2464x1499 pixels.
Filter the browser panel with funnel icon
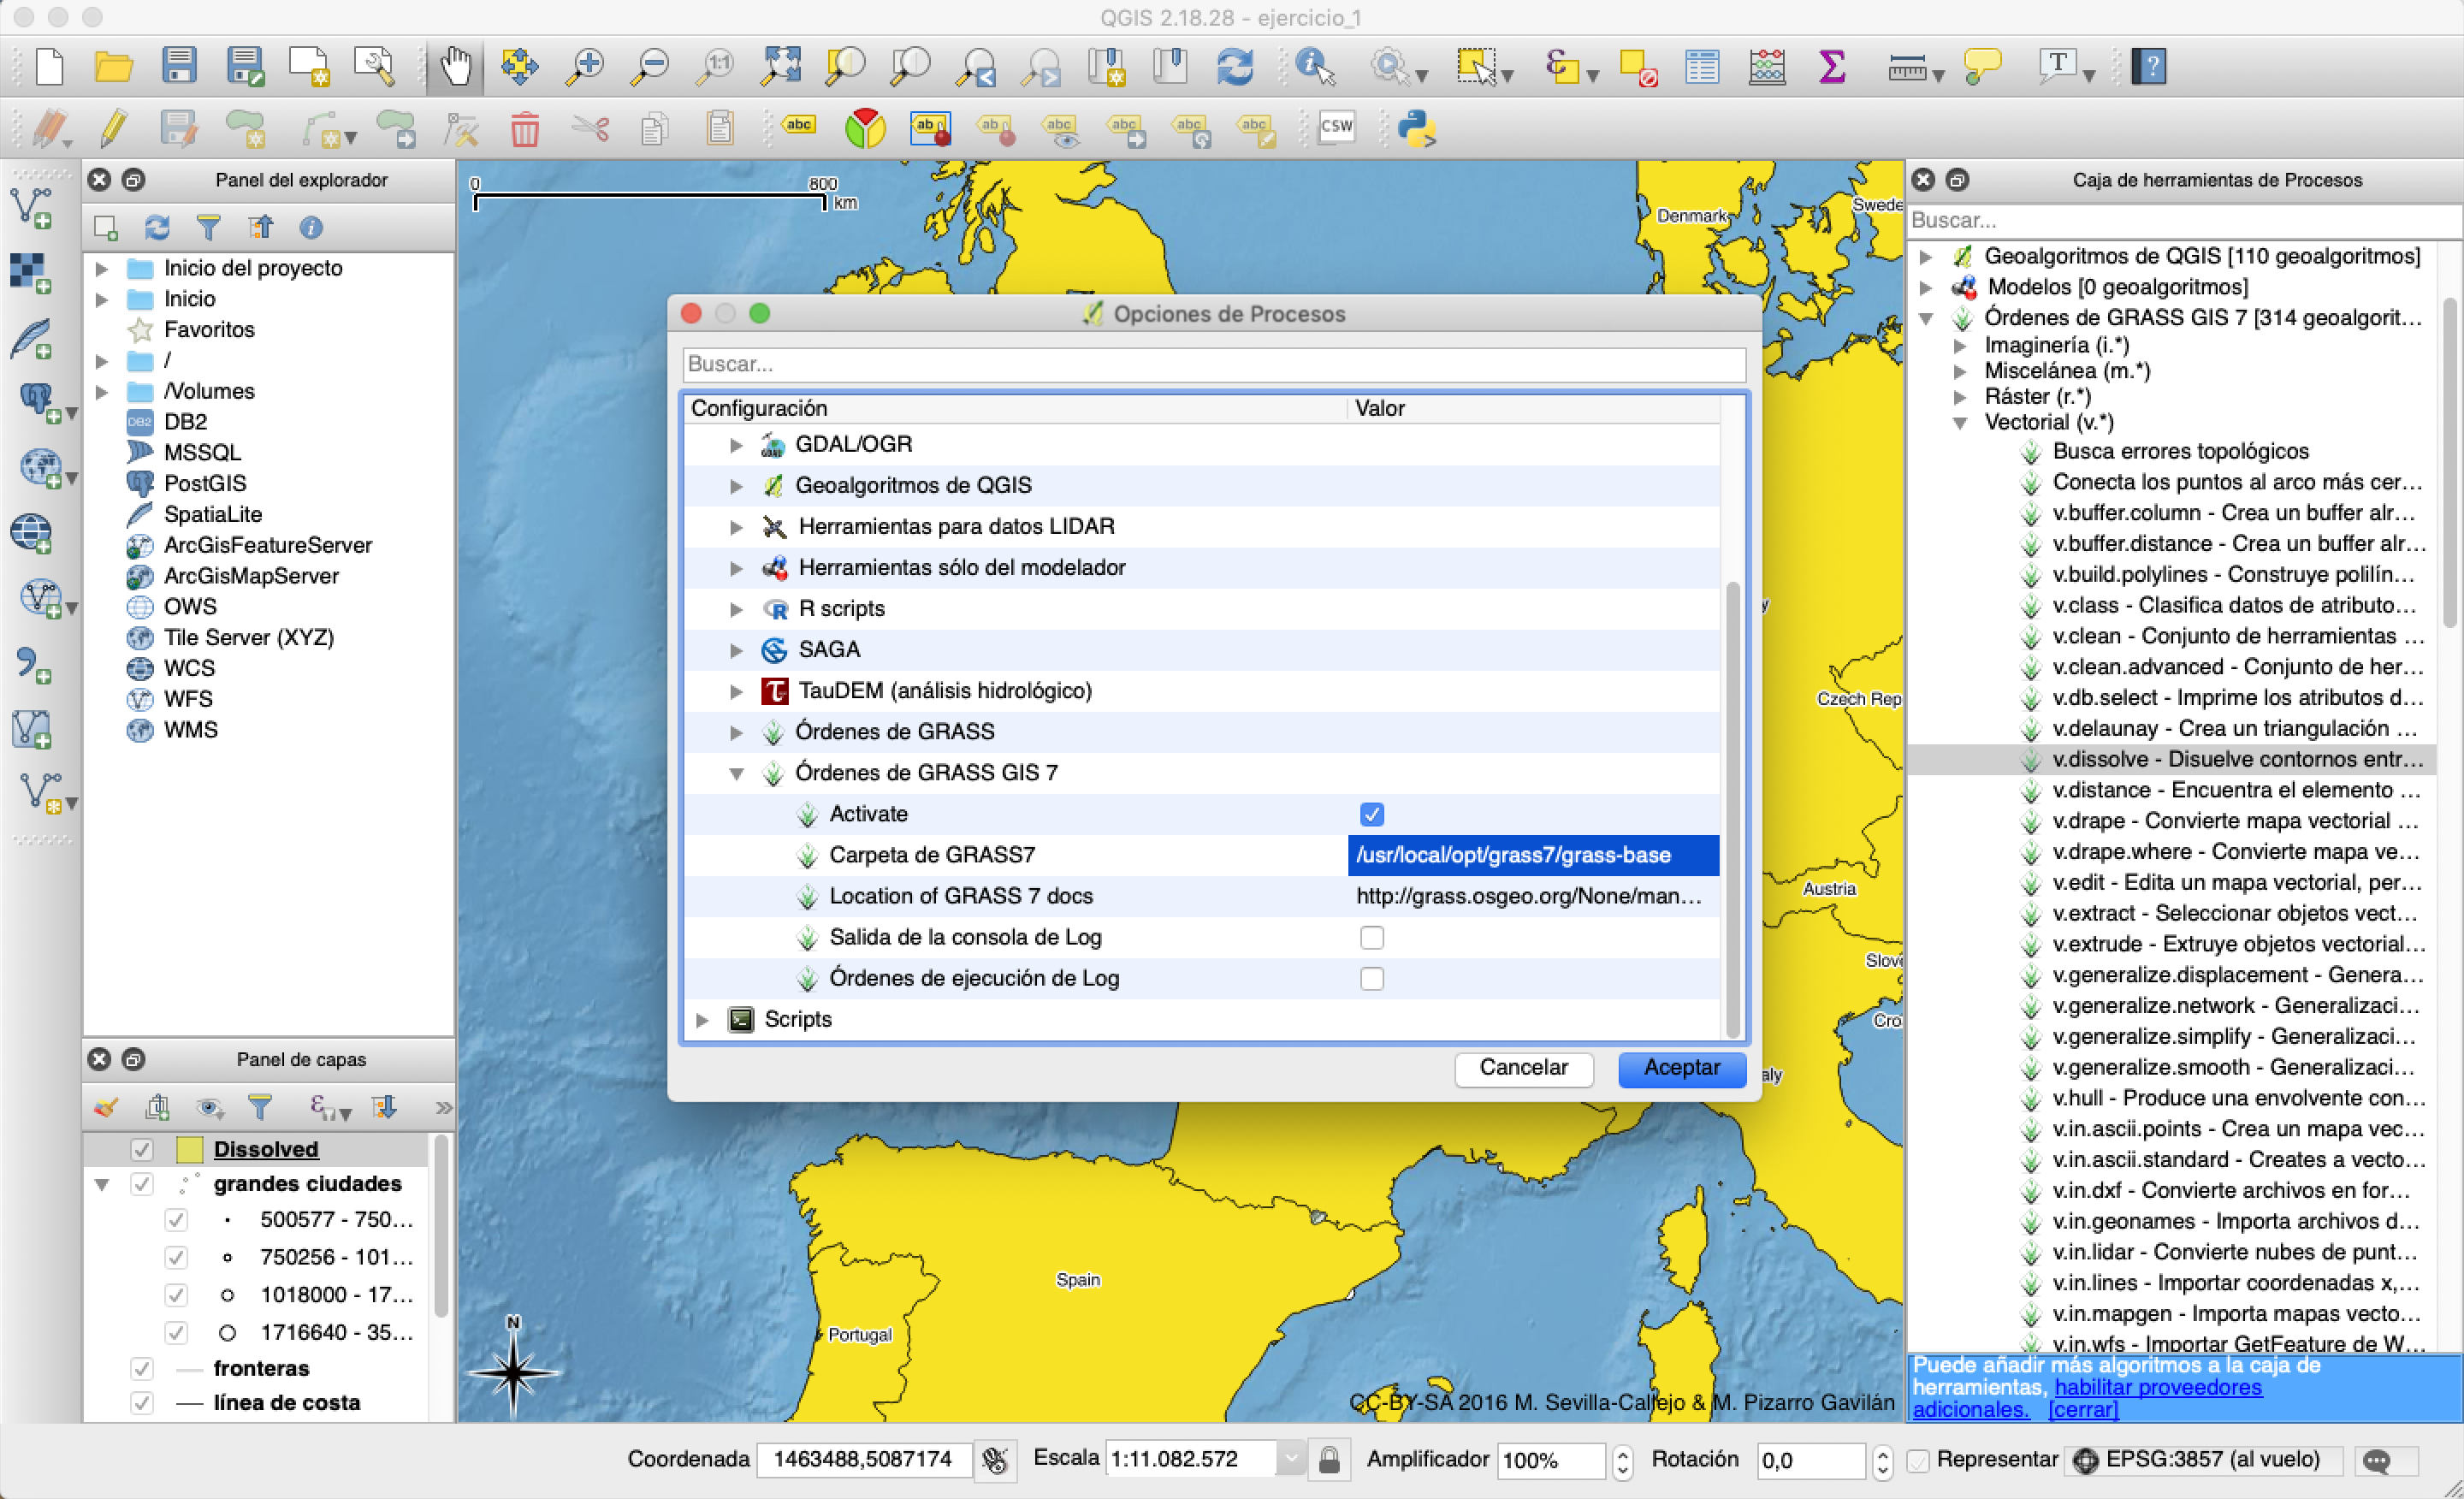(x=208, y=228)
